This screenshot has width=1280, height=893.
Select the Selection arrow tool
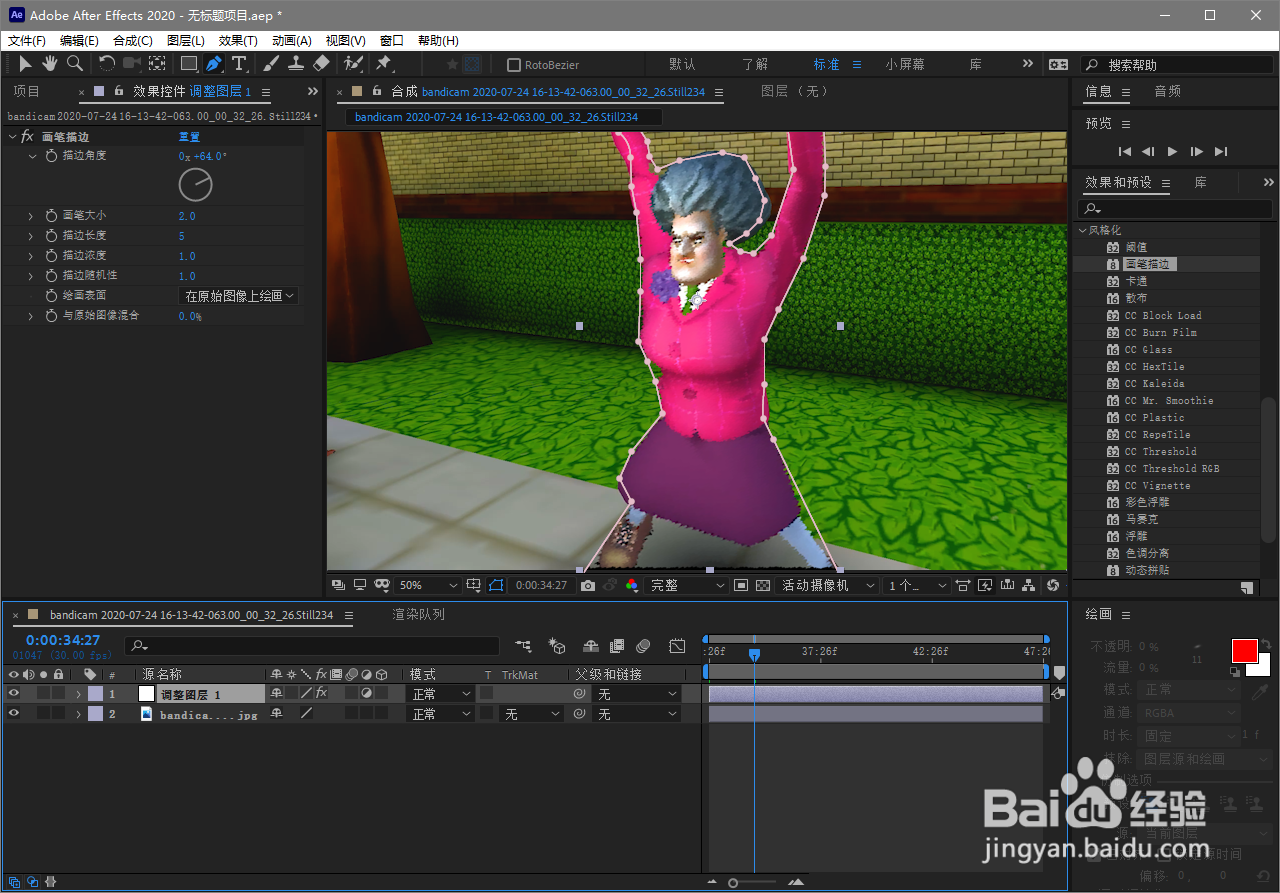(25, 64)
